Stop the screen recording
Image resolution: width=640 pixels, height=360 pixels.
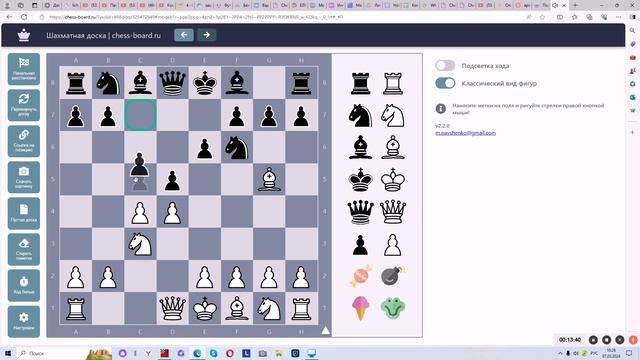point(607,340)
